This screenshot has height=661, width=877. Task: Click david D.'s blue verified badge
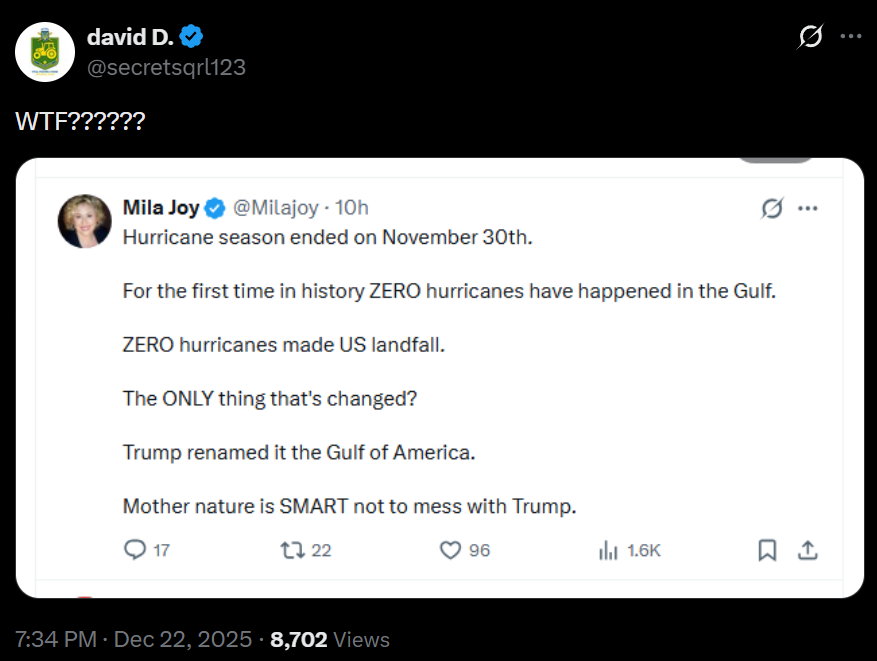click(x=192, y=37)
